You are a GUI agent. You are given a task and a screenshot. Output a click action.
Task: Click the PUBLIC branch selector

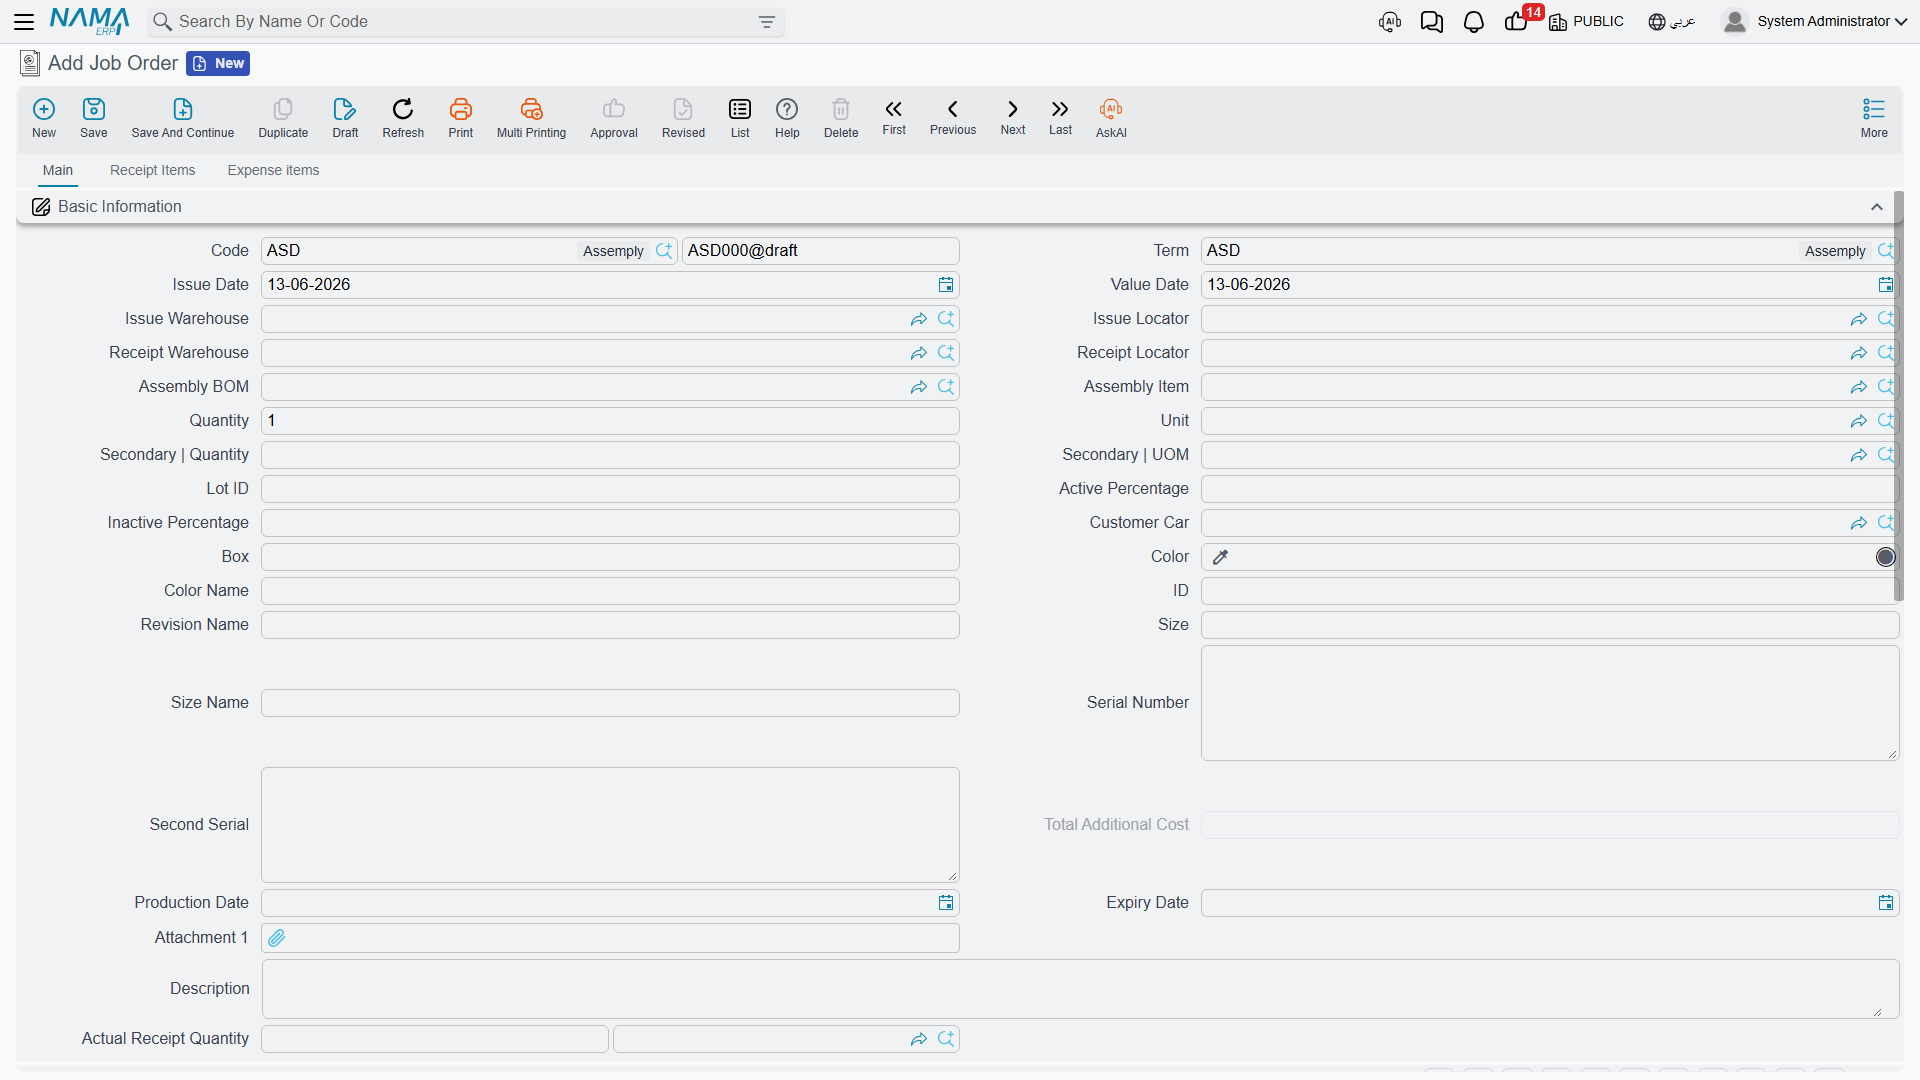pos(1586,21)
